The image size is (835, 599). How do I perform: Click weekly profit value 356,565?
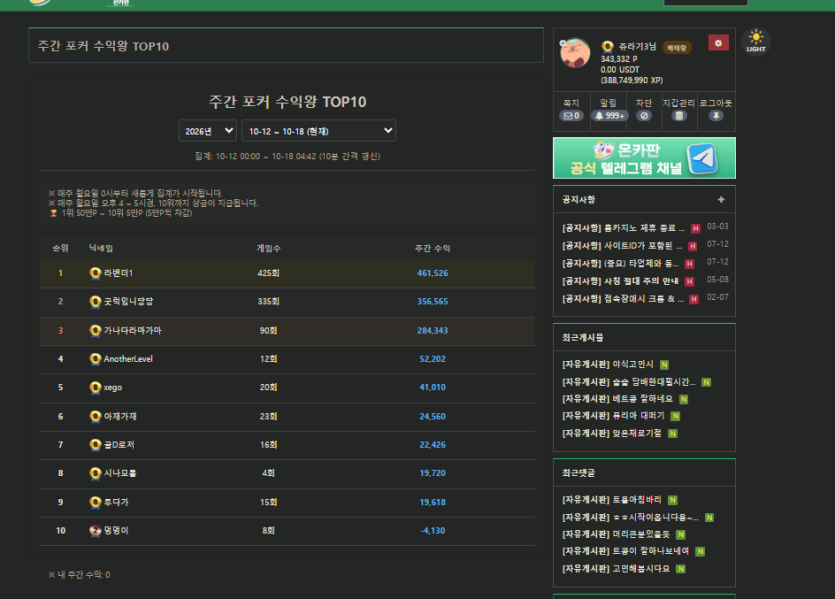coord(432,301)
